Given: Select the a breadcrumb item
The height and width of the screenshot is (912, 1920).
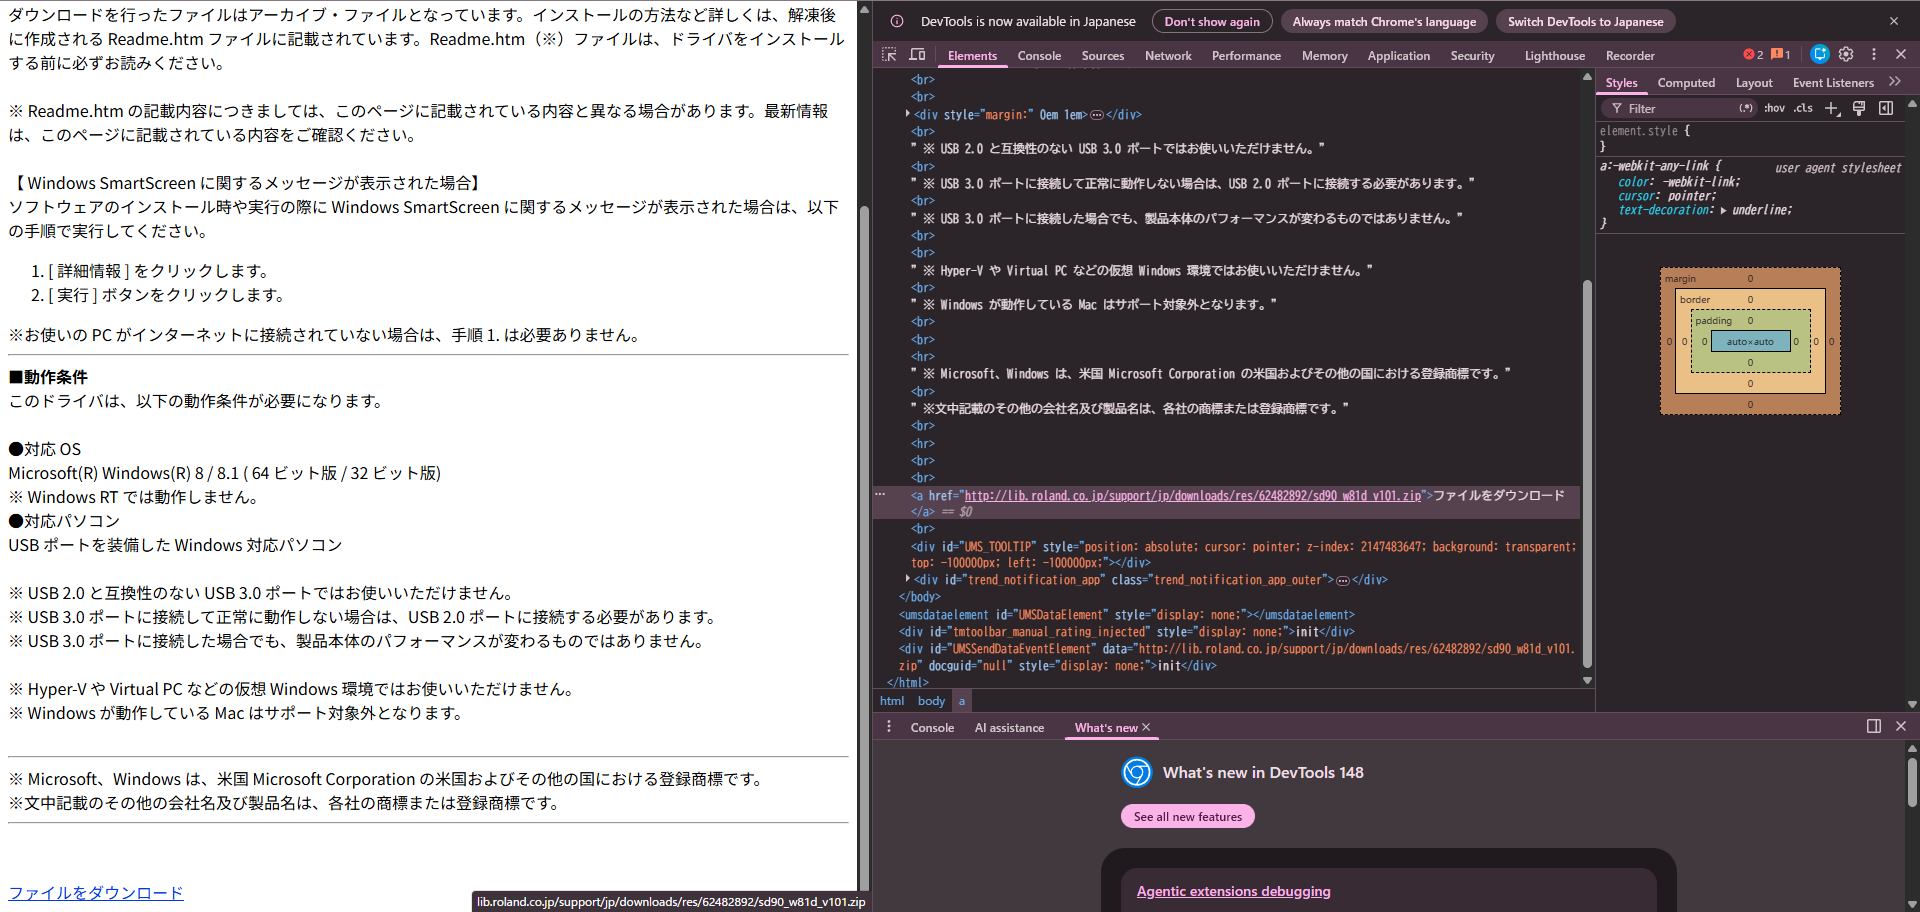Looking at the screenshot, I should click(x=962, y=701).
